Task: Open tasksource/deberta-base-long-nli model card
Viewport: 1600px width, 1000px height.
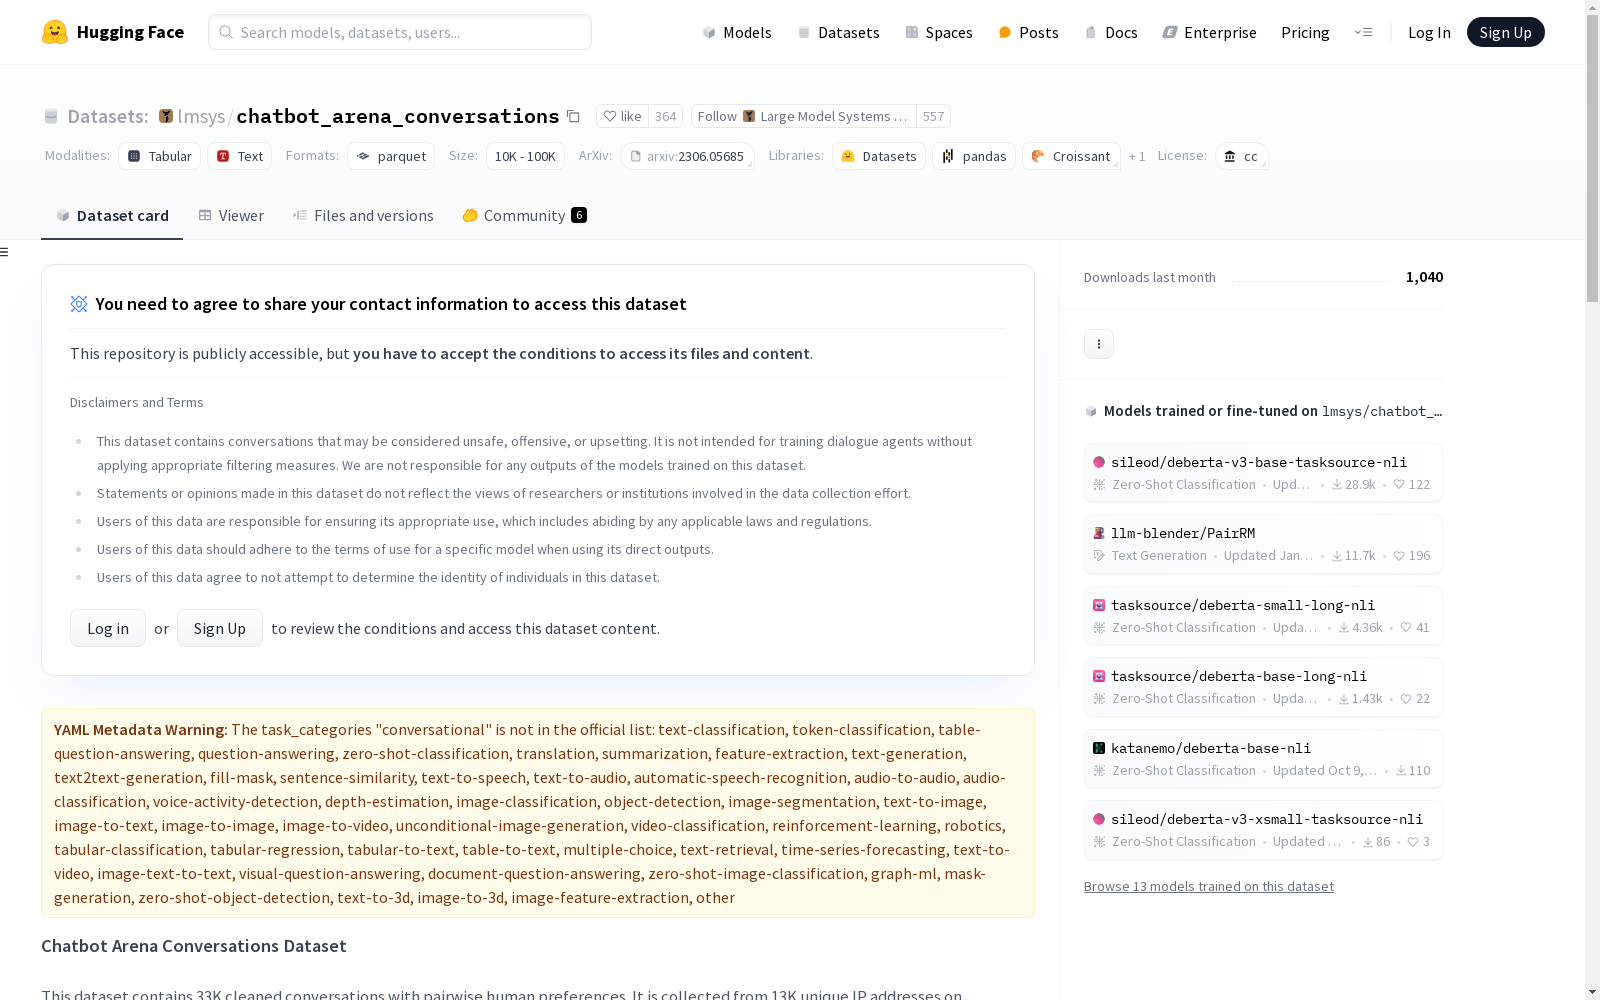Action: tap(1263, 687)
